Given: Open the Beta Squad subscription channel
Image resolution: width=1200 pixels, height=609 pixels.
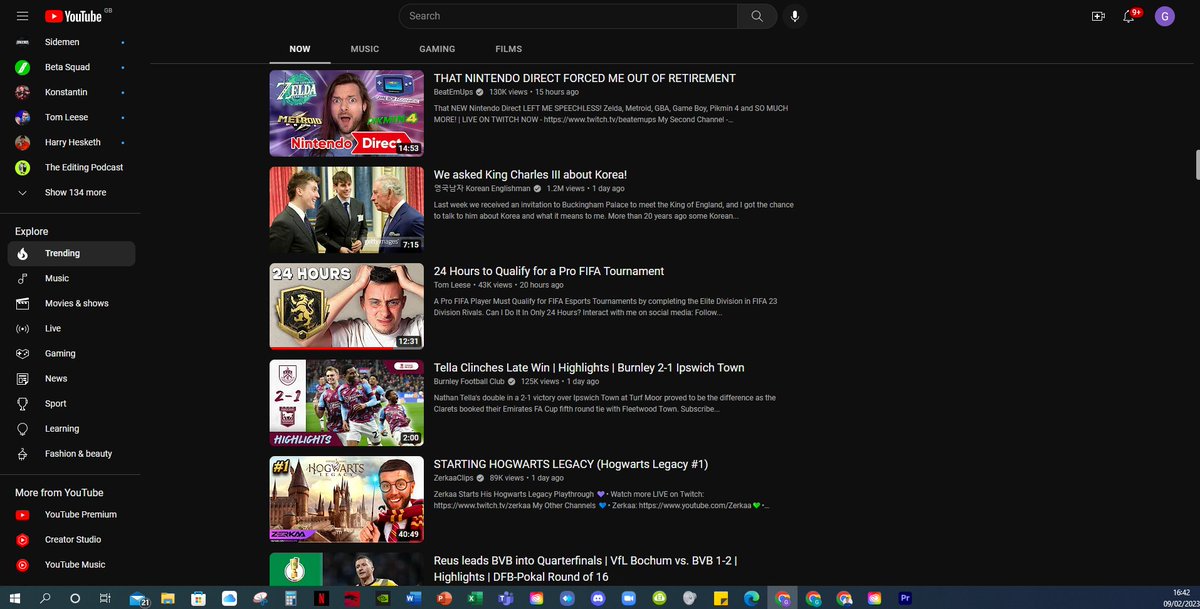Looking at the screenshot, I should (71, 67).
